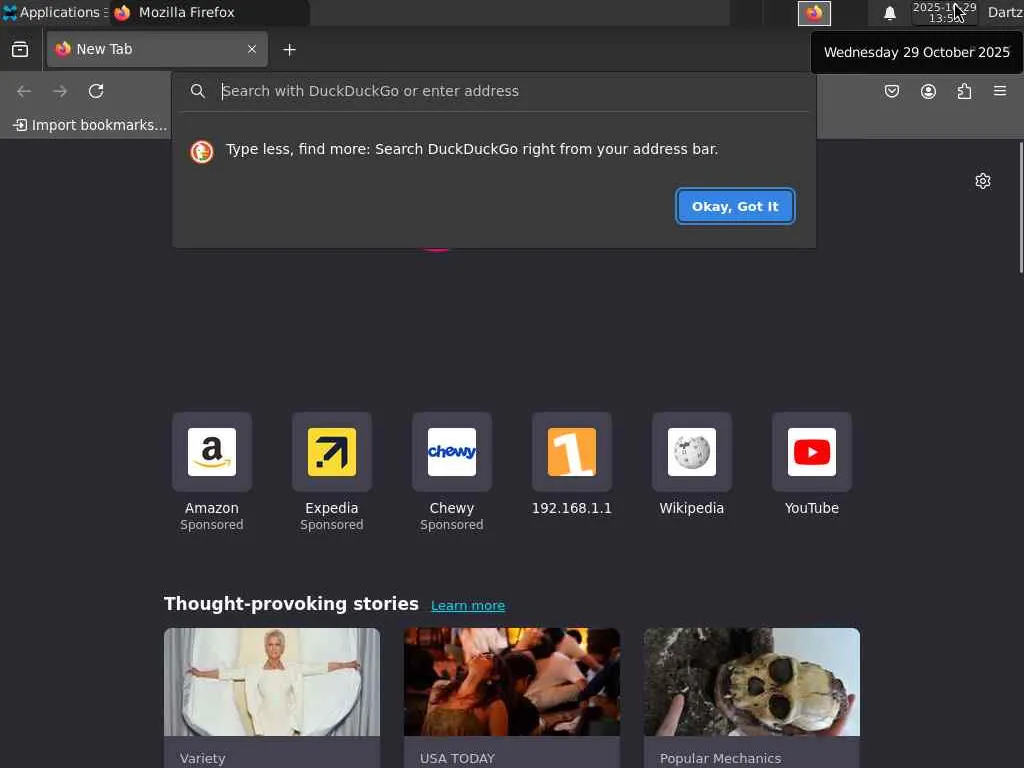
Task: Click the Sponsored label under Amazon
Action: [212, 525]
